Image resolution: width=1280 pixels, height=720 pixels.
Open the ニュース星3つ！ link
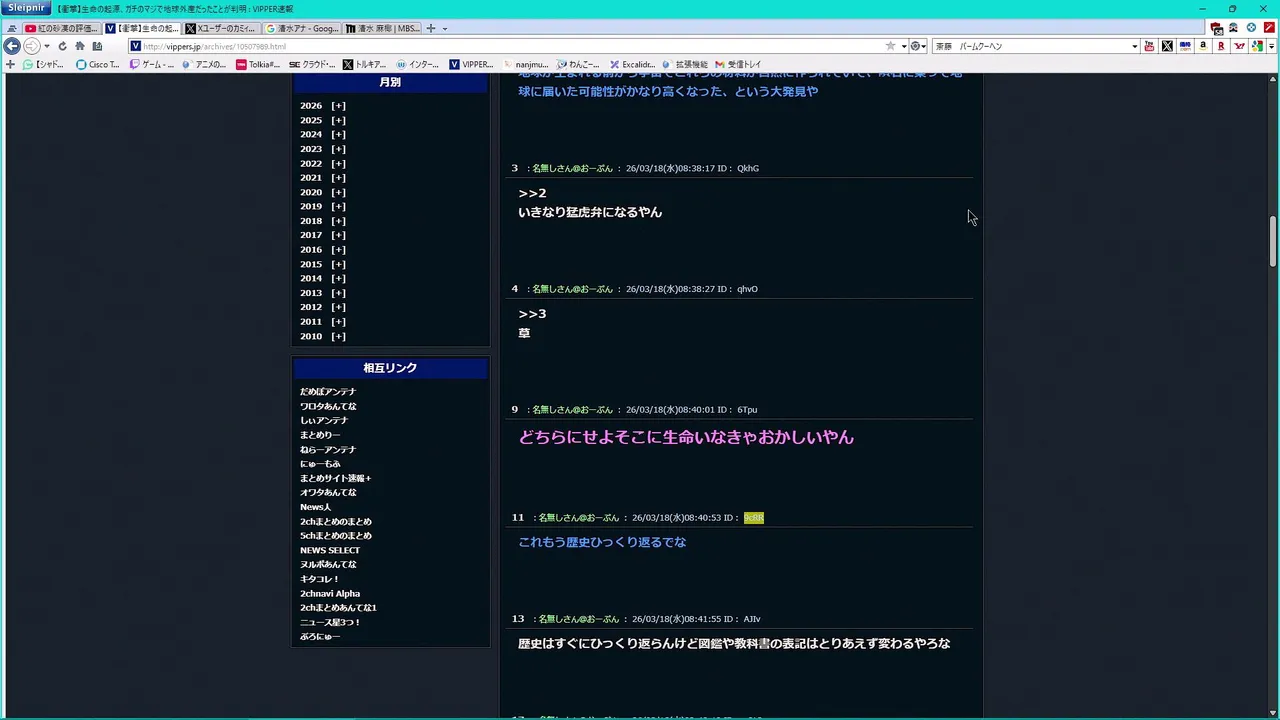(x=330, y=623)
